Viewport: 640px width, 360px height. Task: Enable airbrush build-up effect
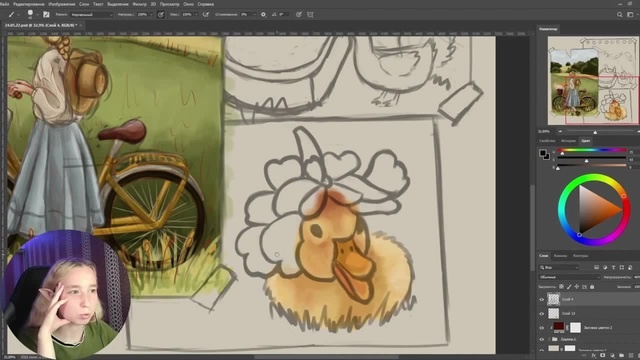(x=206, y=14)
